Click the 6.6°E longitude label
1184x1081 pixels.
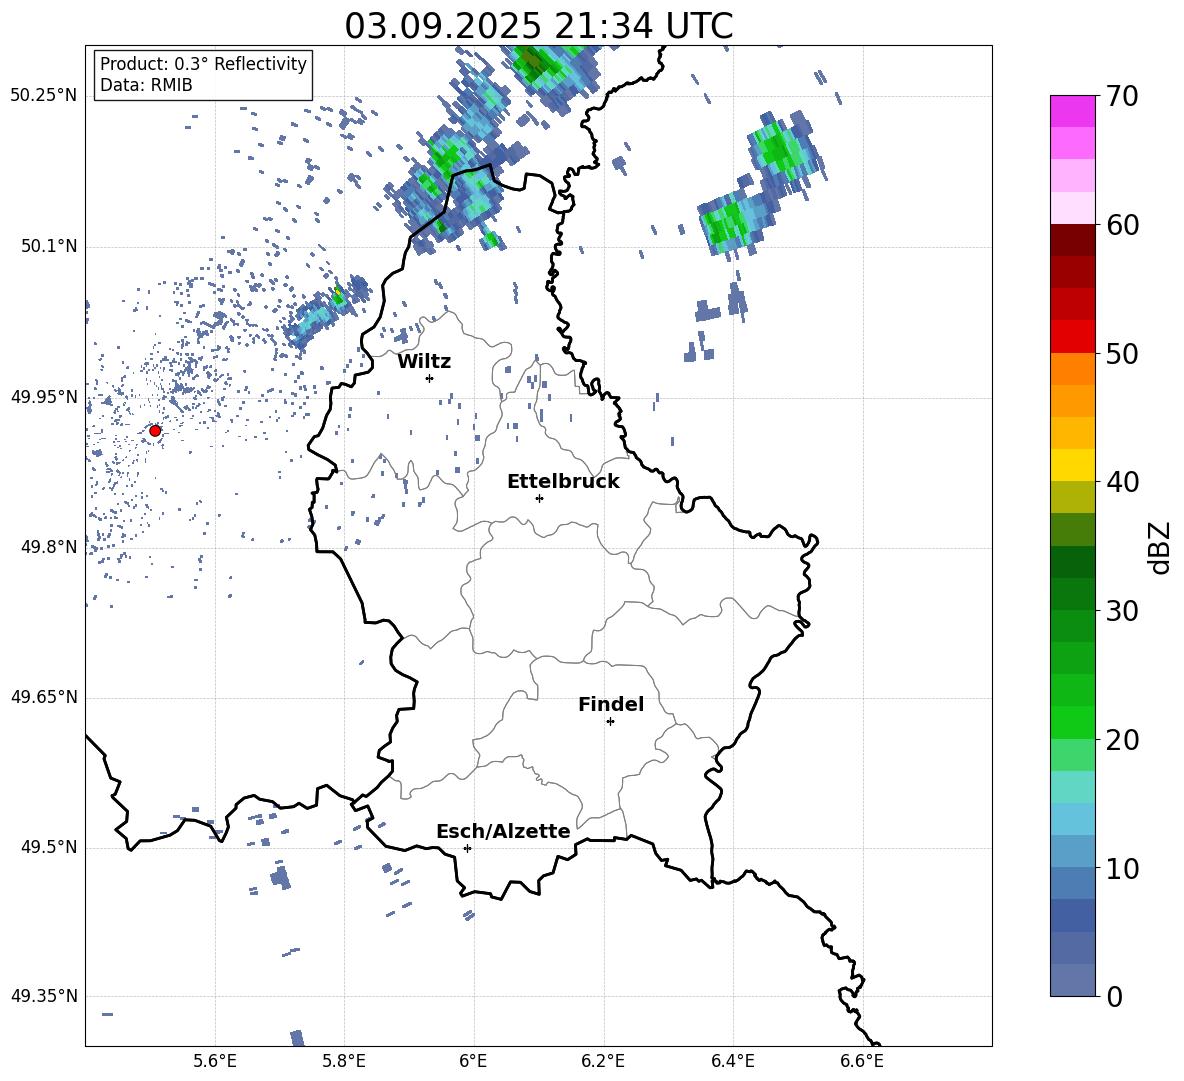pyautogui.click(x=862, y=1061)
